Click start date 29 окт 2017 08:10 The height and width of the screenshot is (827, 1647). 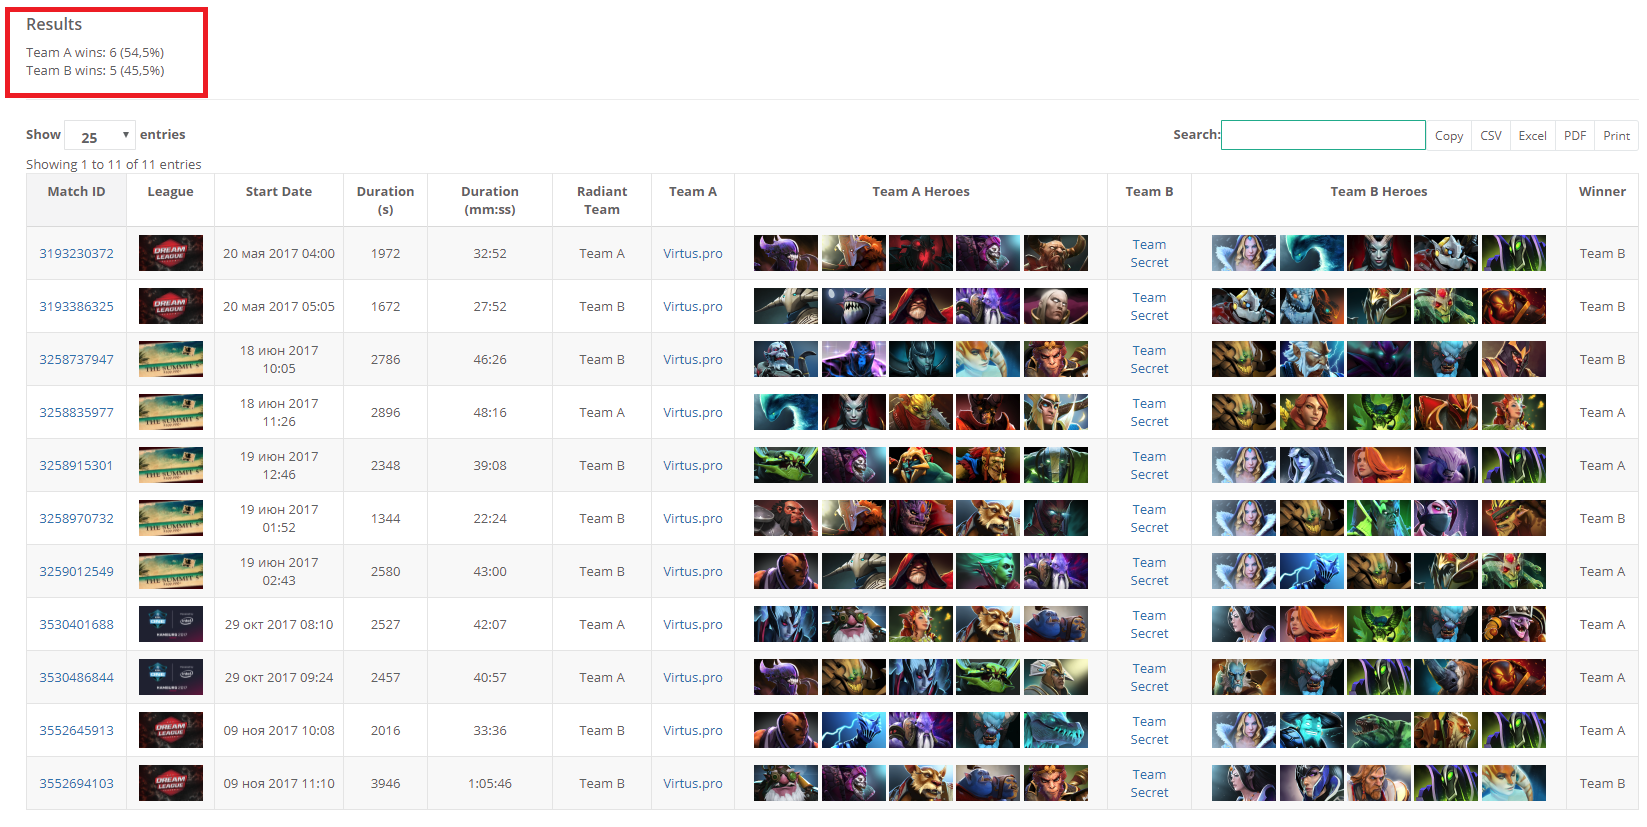(279, 624)
